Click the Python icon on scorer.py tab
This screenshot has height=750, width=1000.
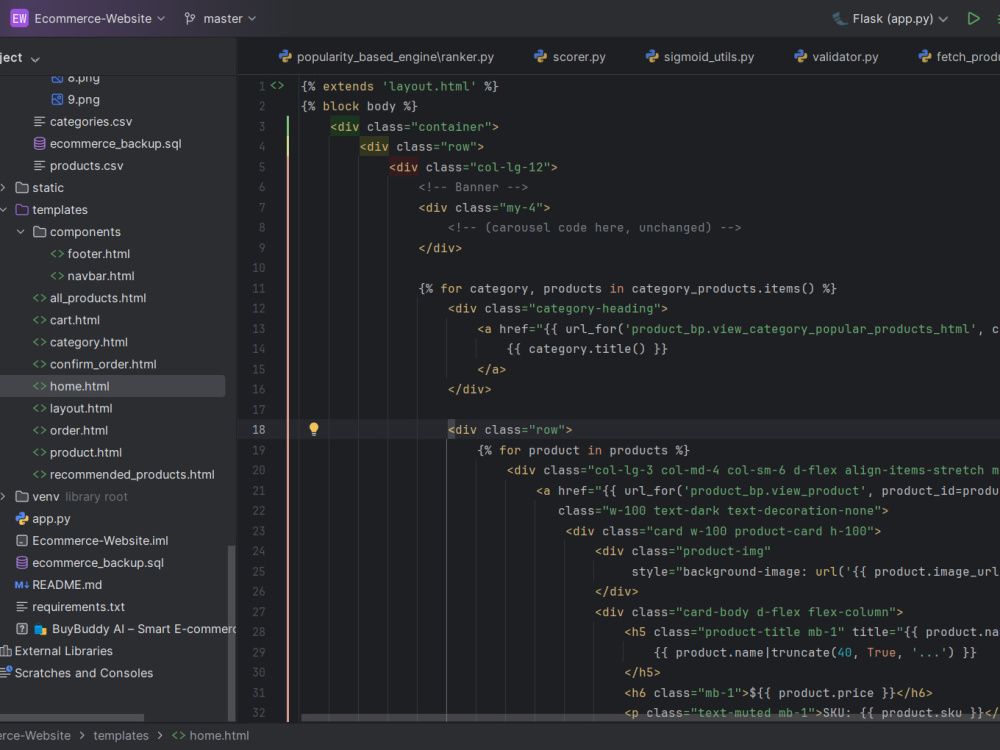click(540, 57)
